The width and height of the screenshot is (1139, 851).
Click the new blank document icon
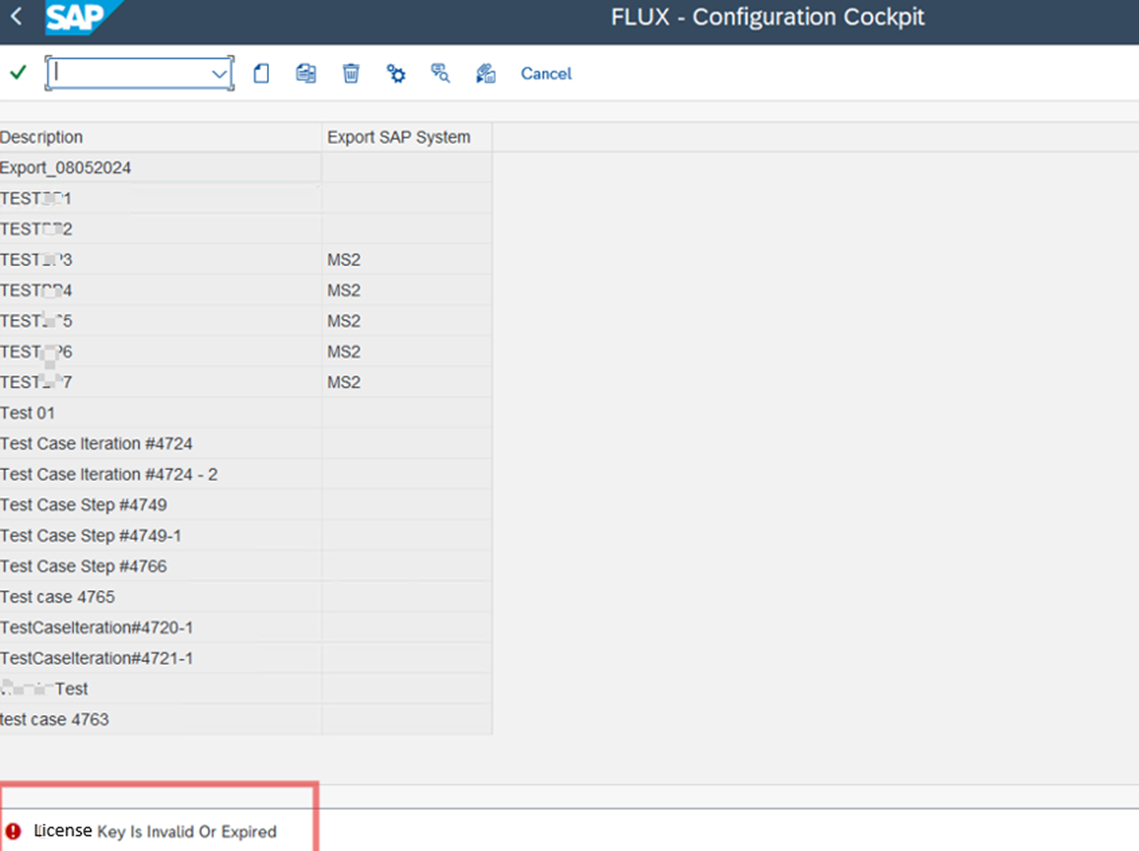pos(261,73)
